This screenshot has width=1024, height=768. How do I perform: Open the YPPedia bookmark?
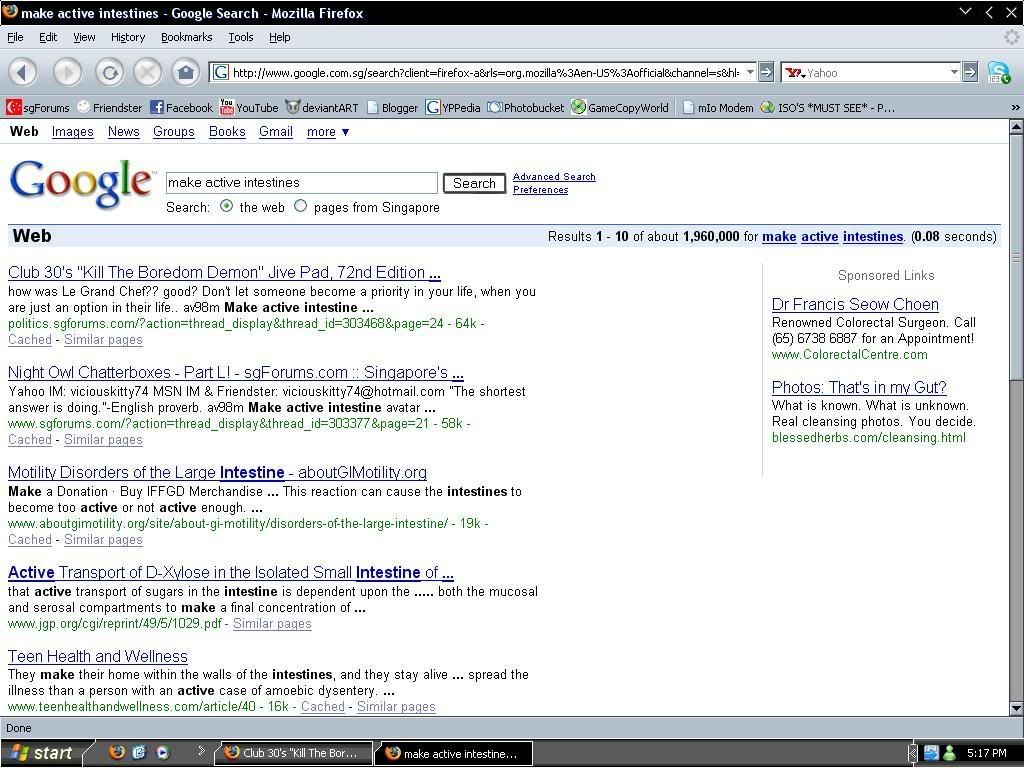click(453, 108)
